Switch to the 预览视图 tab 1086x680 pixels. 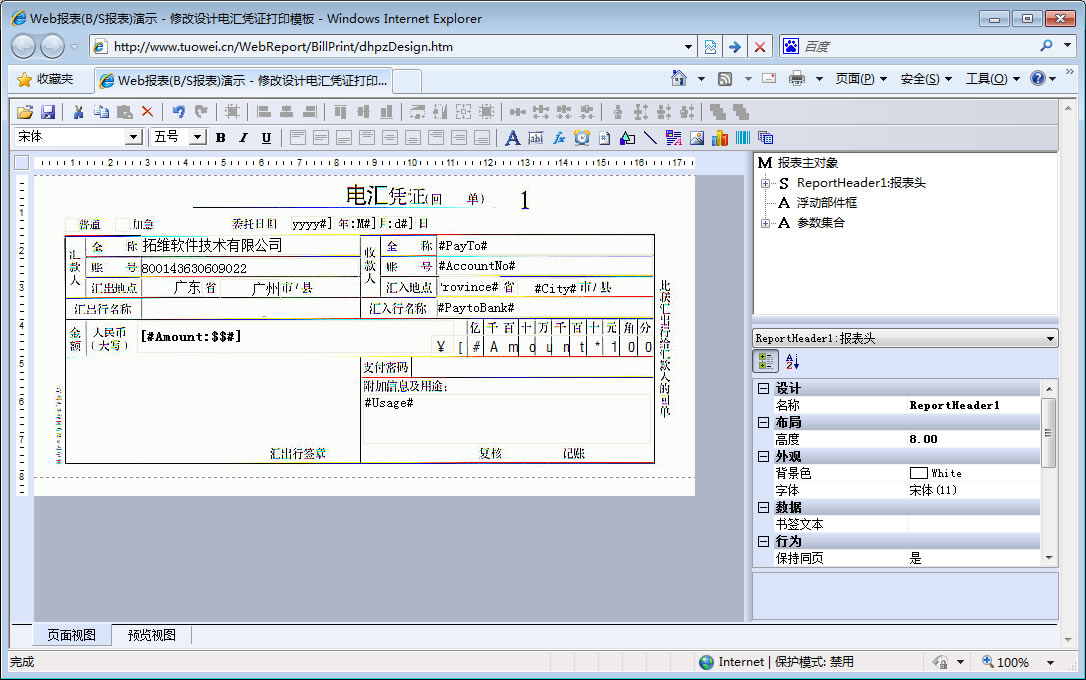[151, 635]
